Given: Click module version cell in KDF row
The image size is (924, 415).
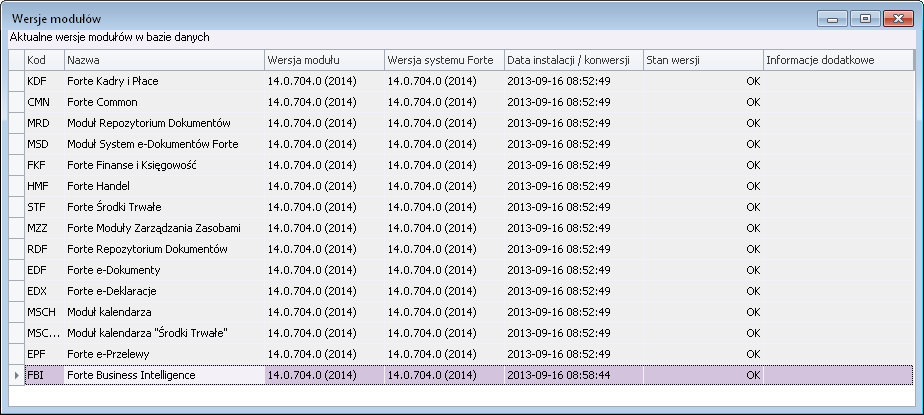Looking at the screenshot, I should [325, 81].
